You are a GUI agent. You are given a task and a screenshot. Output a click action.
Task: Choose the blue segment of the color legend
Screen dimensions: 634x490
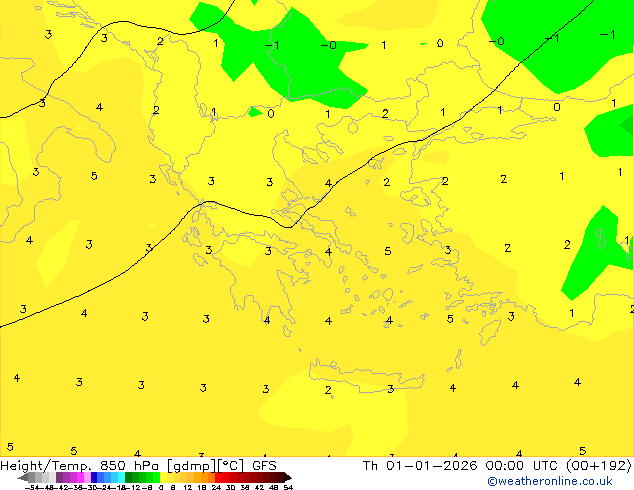coord(98,477)
